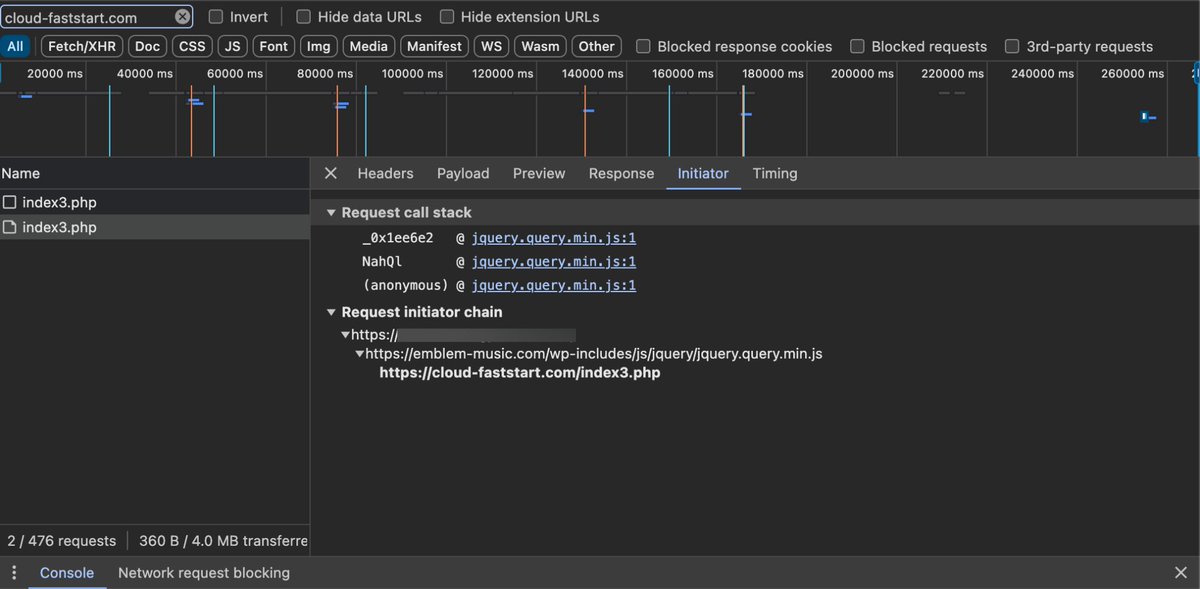Check Blocked response cookies
This screenshot has width=1200, height=589.
tap(644, 46)
